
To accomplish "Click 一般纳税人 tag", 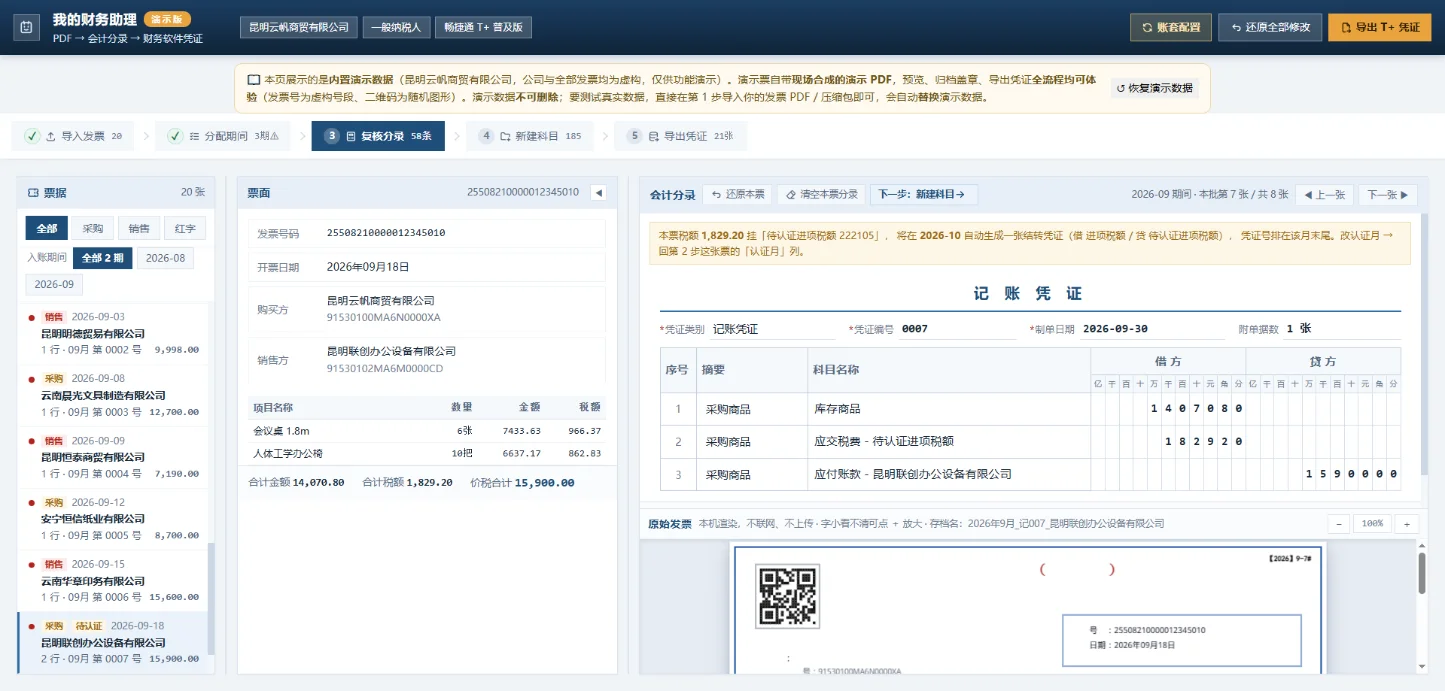I will click(396, 27).
